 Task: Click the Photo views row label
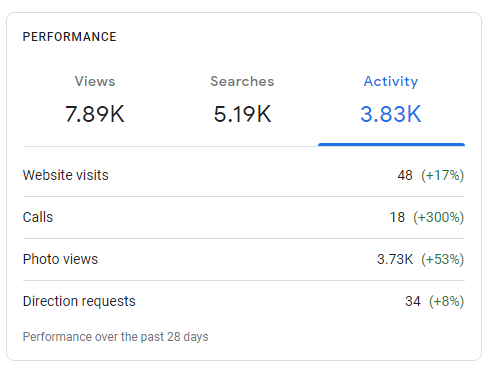60,259
